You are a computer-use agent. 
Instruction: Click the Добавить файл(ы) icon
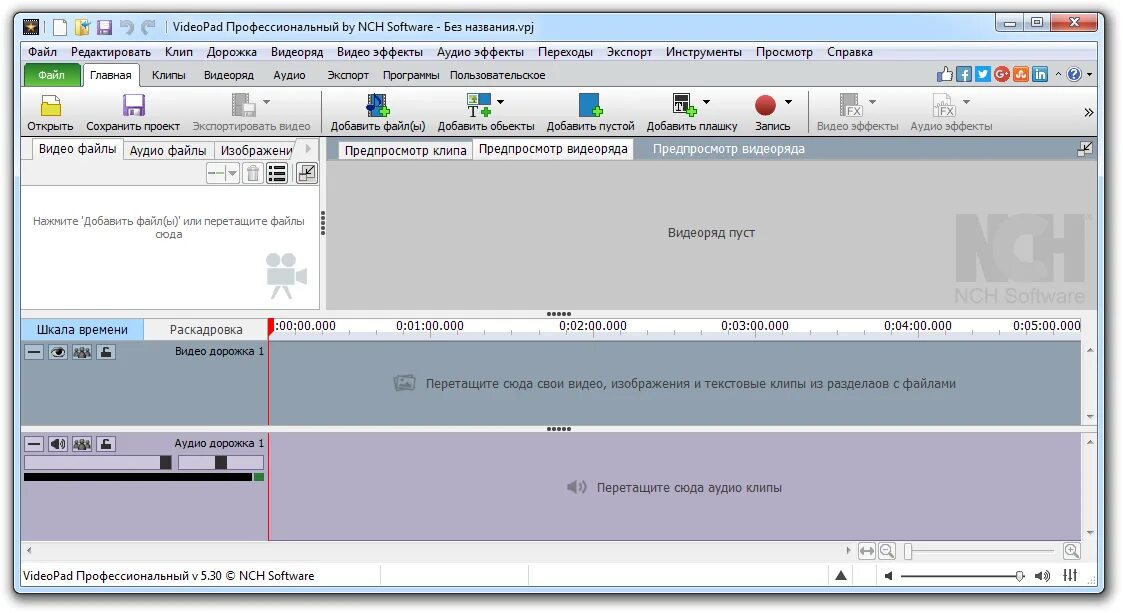point(377,105)
